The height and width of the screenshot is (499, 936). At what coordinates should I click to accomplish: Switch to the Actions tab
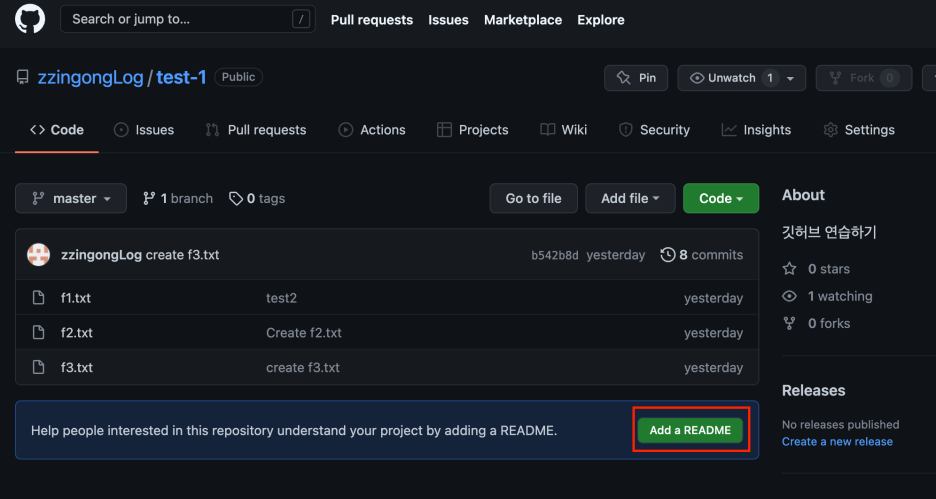coord(372,130)
